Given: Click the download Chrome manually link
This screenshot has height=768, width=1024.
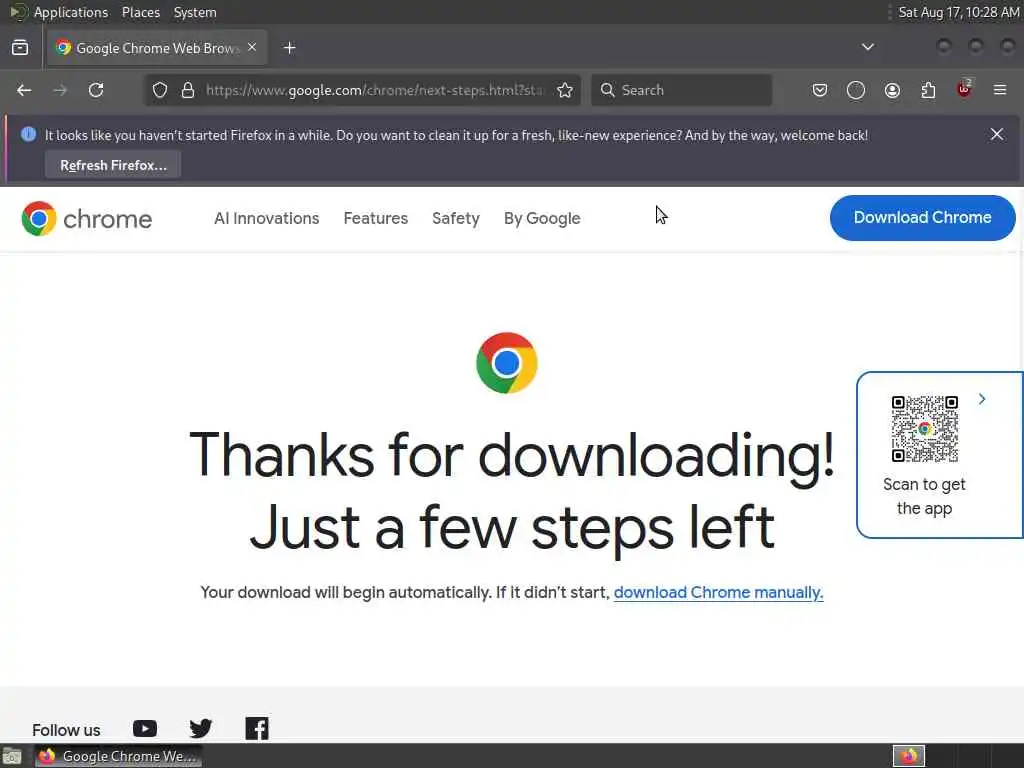Looking at the screenshot, I should click(x=718, y=592).
